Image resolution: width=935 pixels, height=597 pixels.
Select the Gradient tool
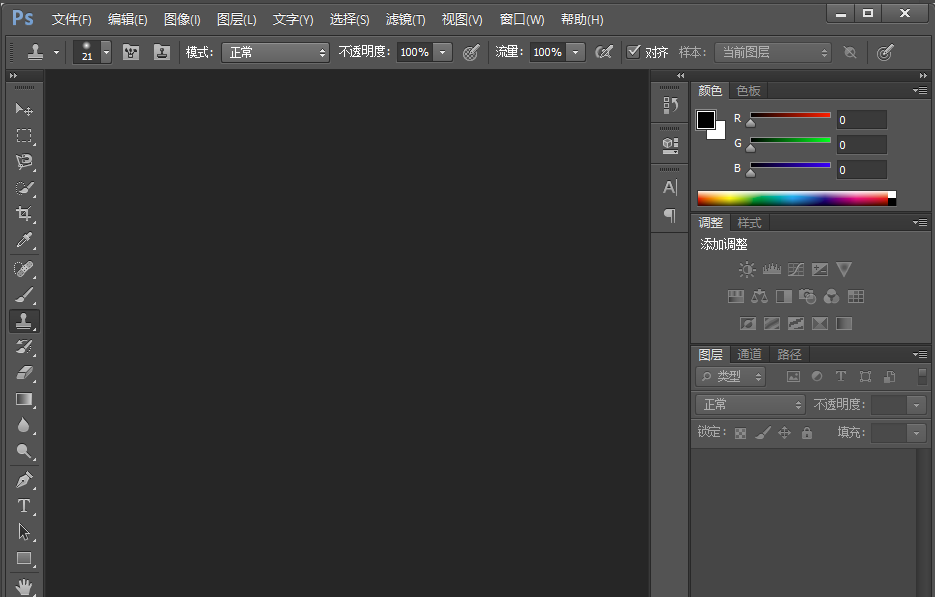pos(25,400)
